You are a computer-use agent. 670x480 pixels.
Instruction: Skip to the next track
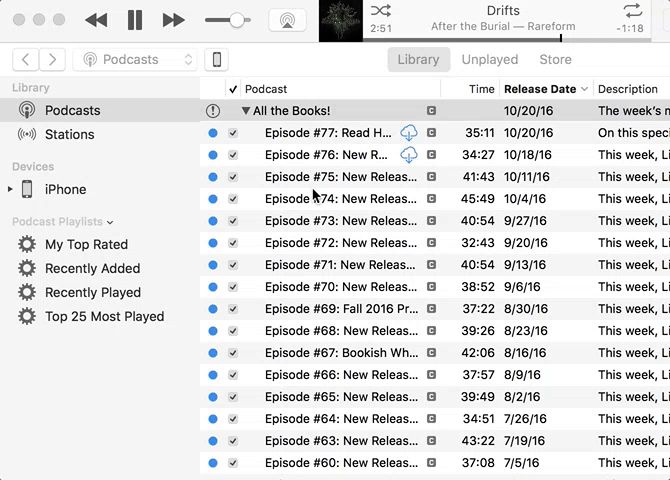point(173,20)
